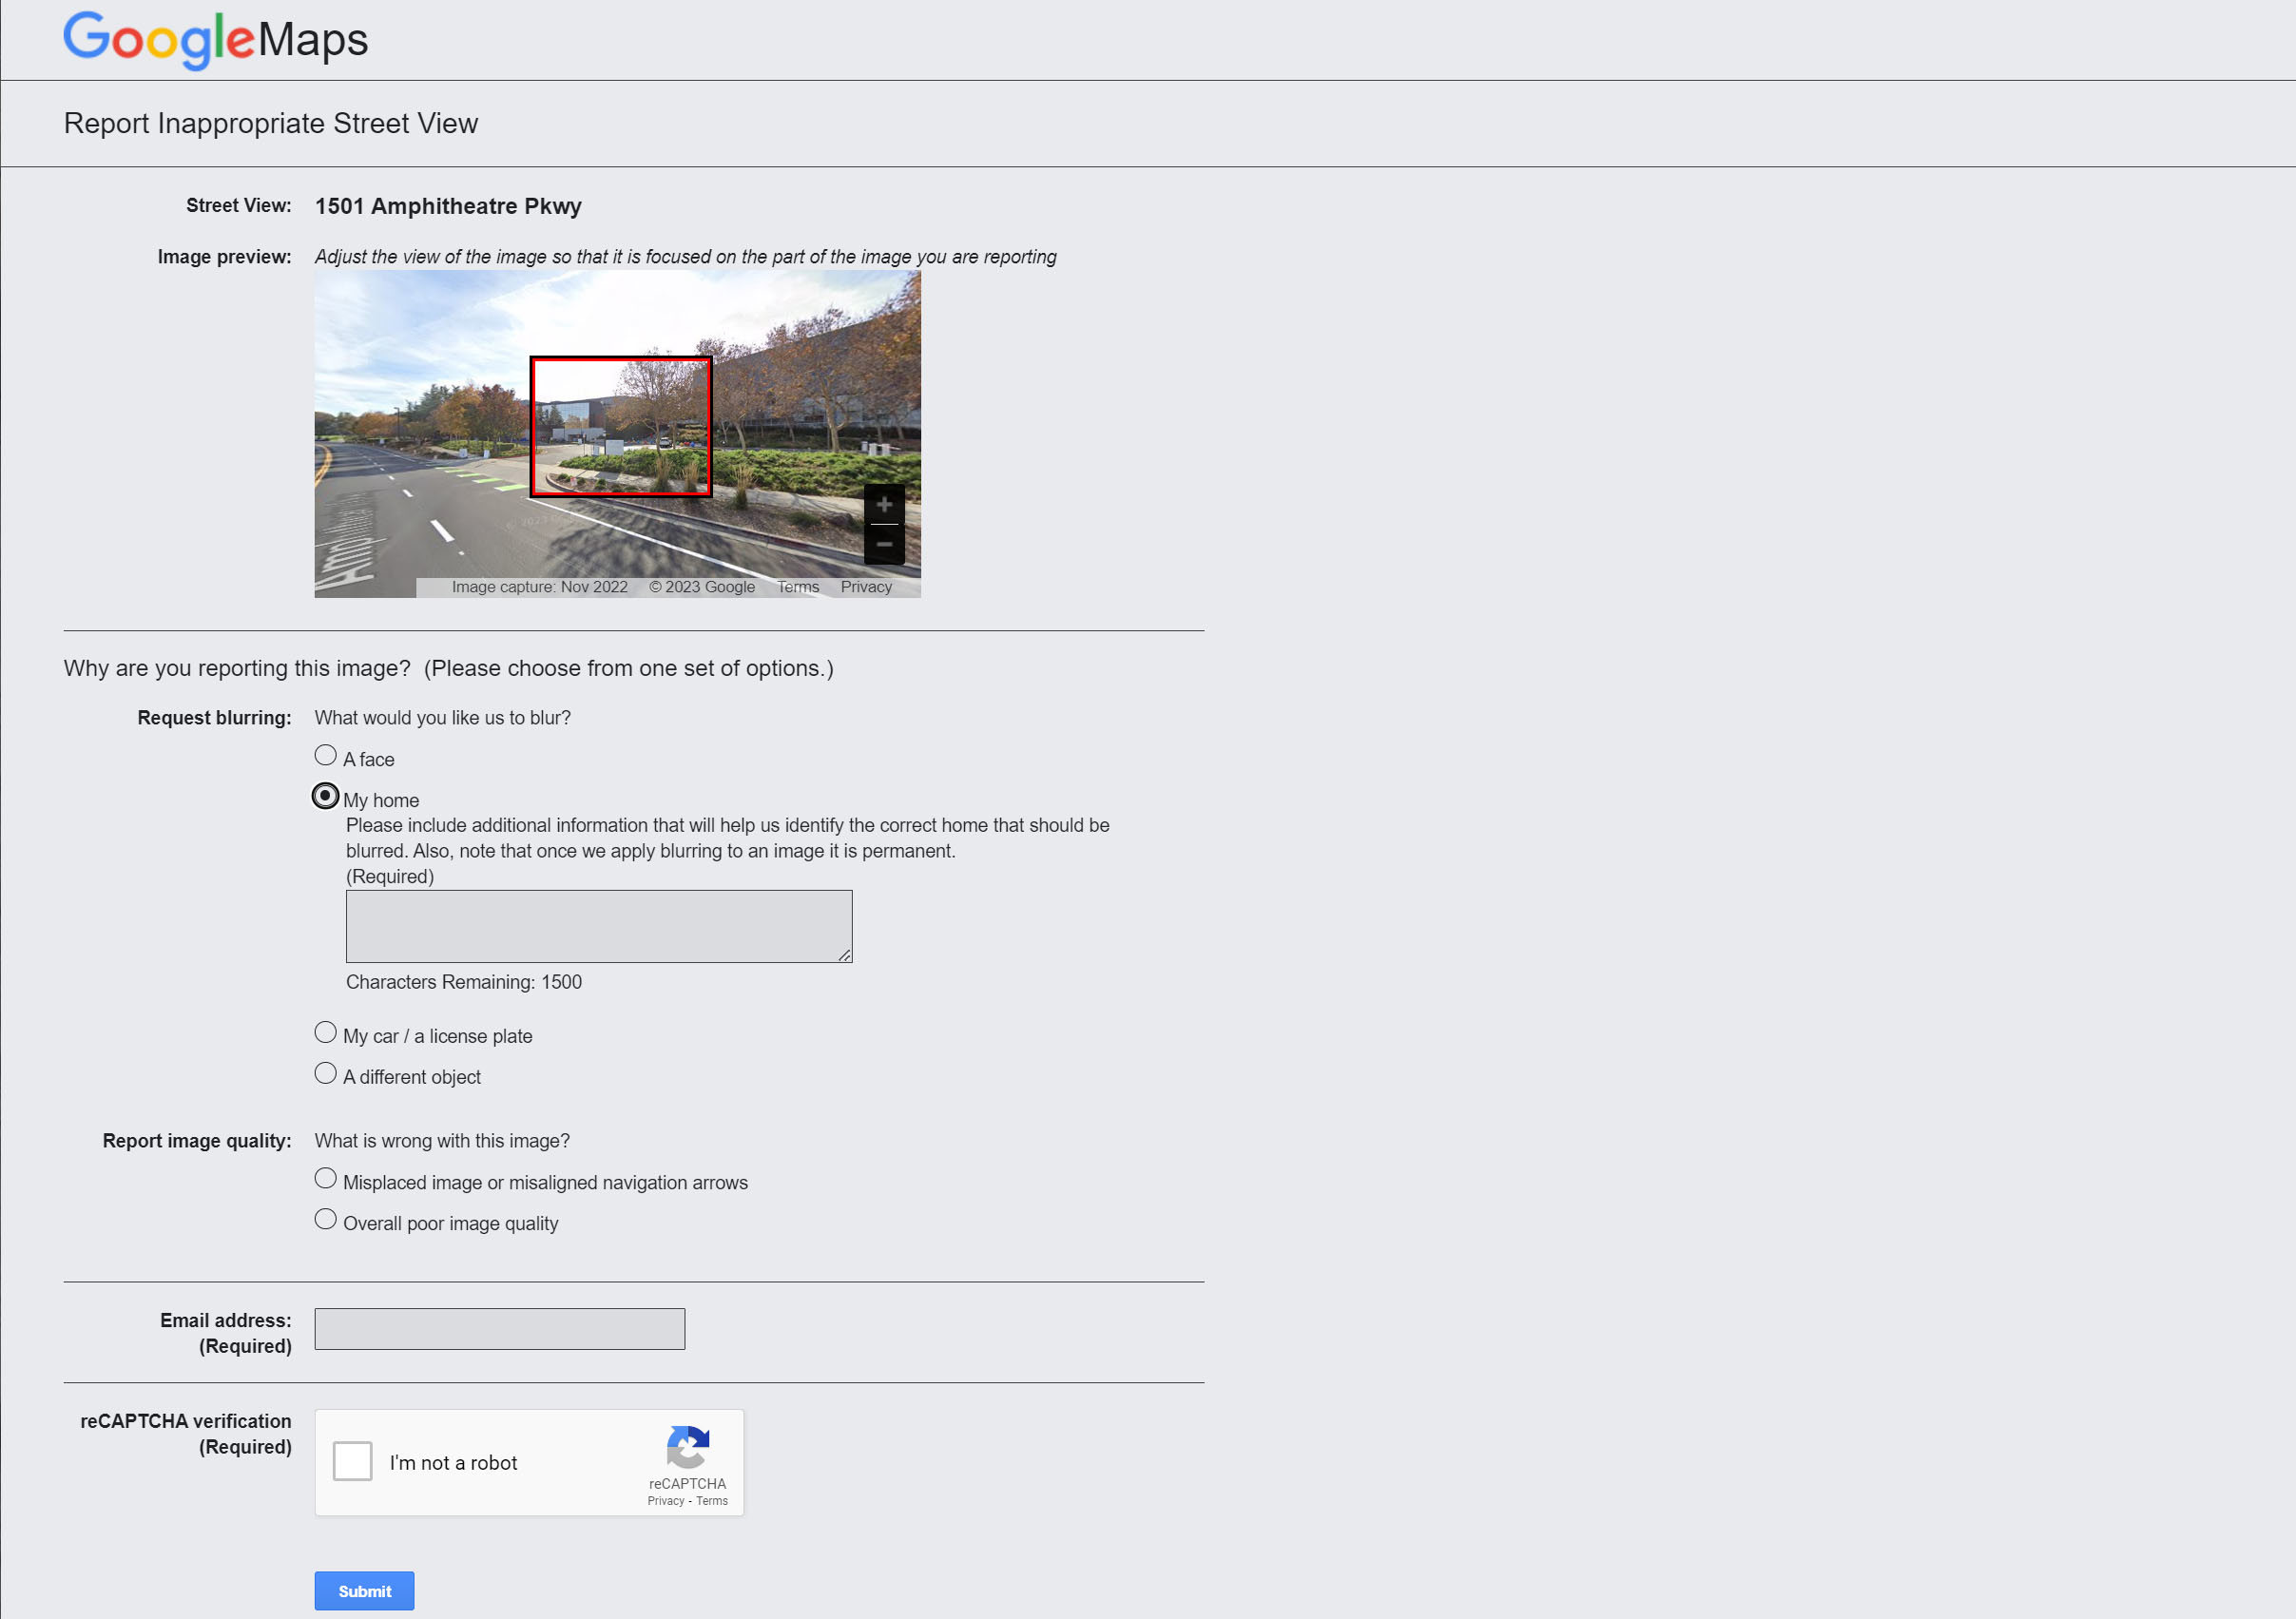Click the additional information text area

coord(598,925)
